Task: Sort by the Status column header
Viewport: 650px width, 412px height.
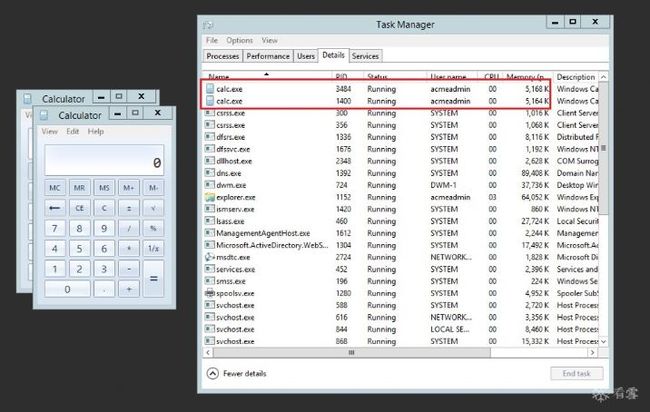Action: coord(395,77)
